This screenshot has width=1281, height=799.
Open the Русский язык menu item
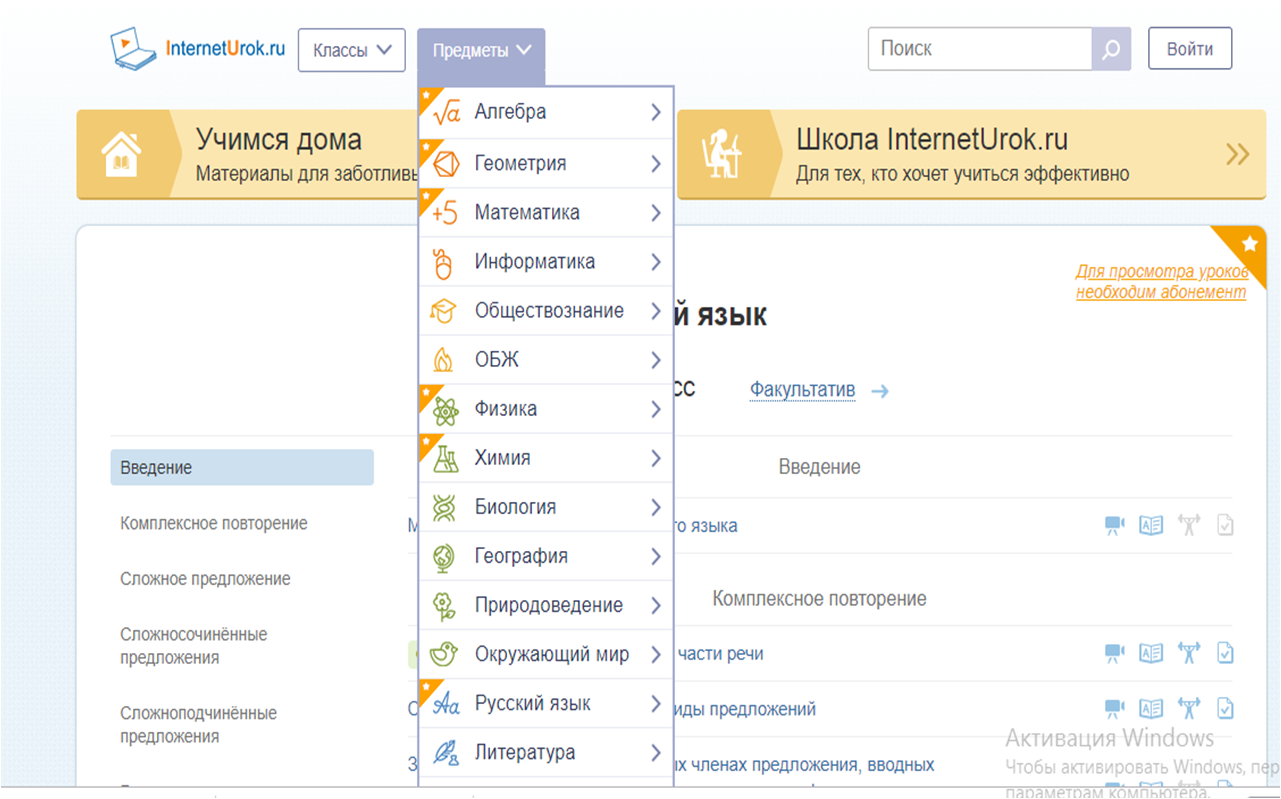546,703
